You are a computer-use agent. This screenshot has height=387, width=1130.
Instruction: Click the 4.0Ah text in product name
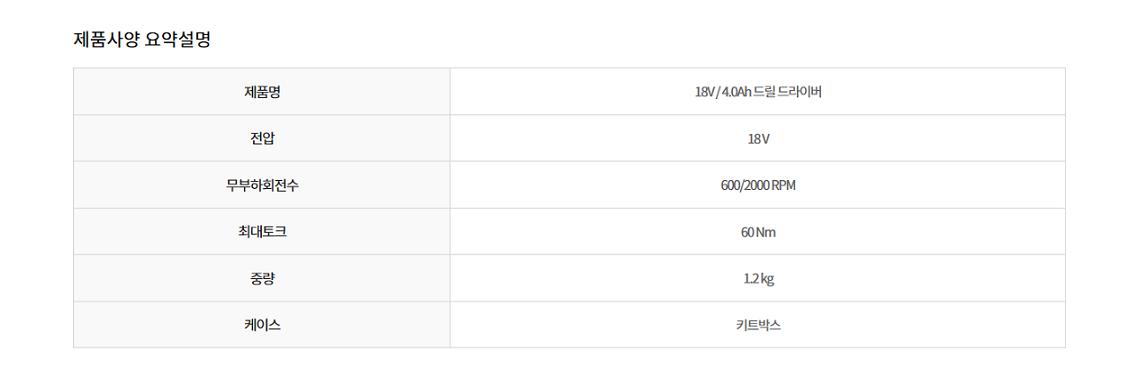[x=735, y=92]
